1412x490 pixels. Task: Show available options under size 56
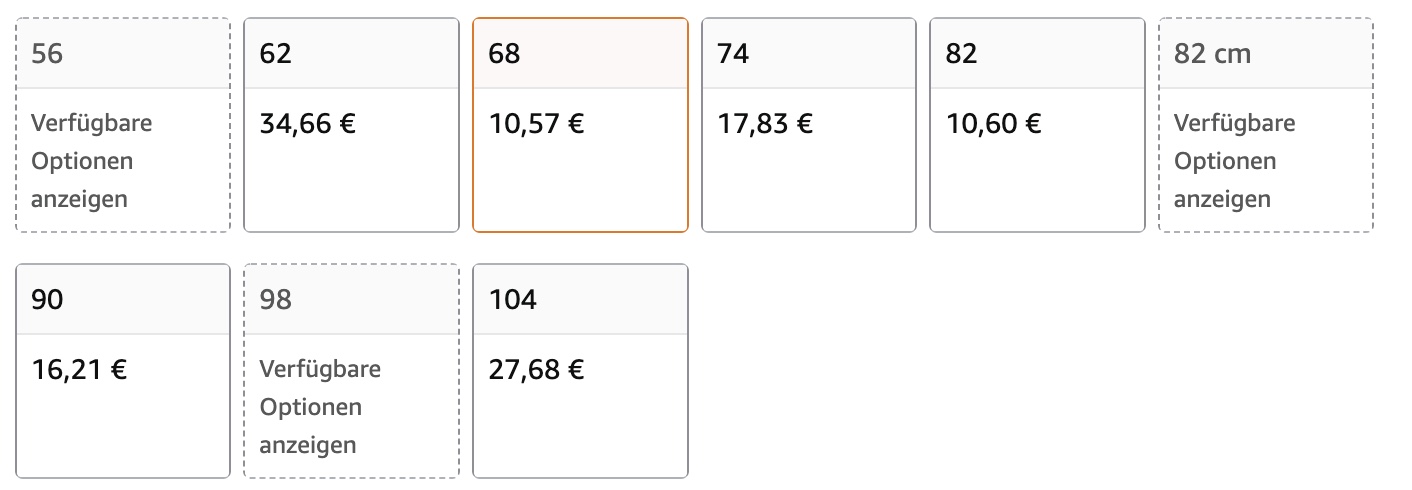click(x=91, y=161)
